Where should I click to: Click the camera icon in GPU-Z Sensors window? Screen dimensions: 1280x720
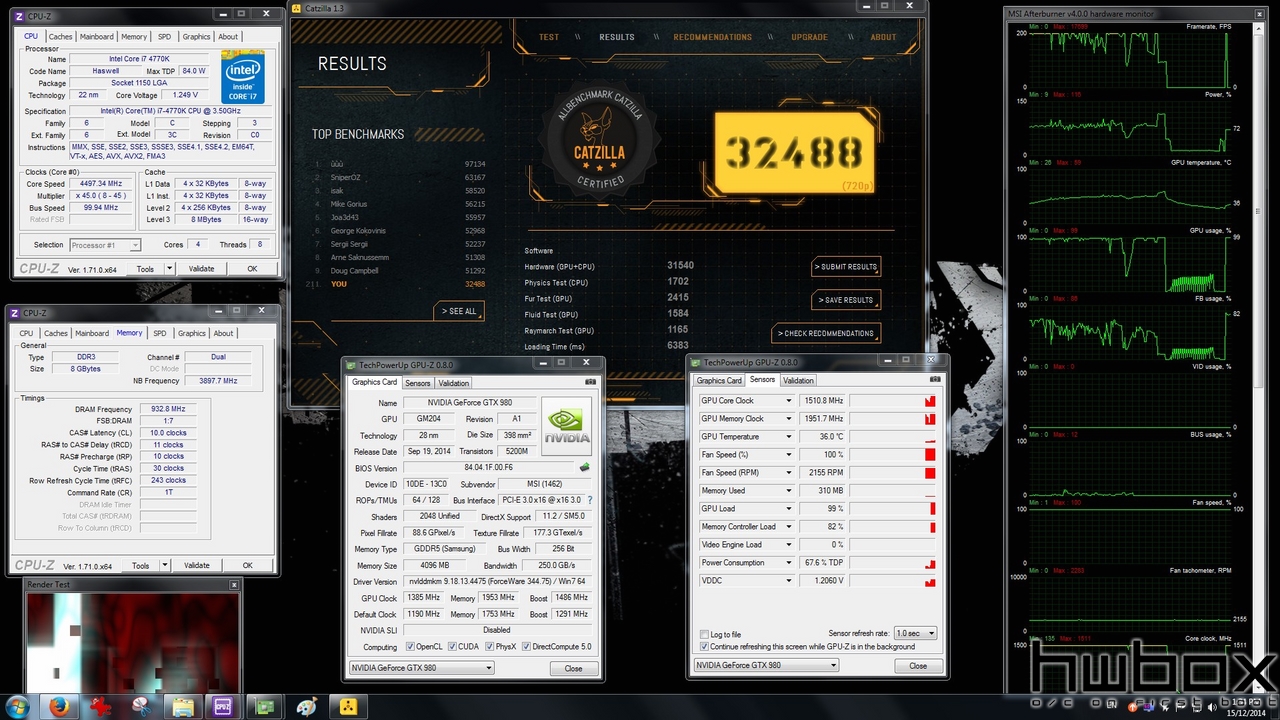pyautogui.click(x=935, y=380)
